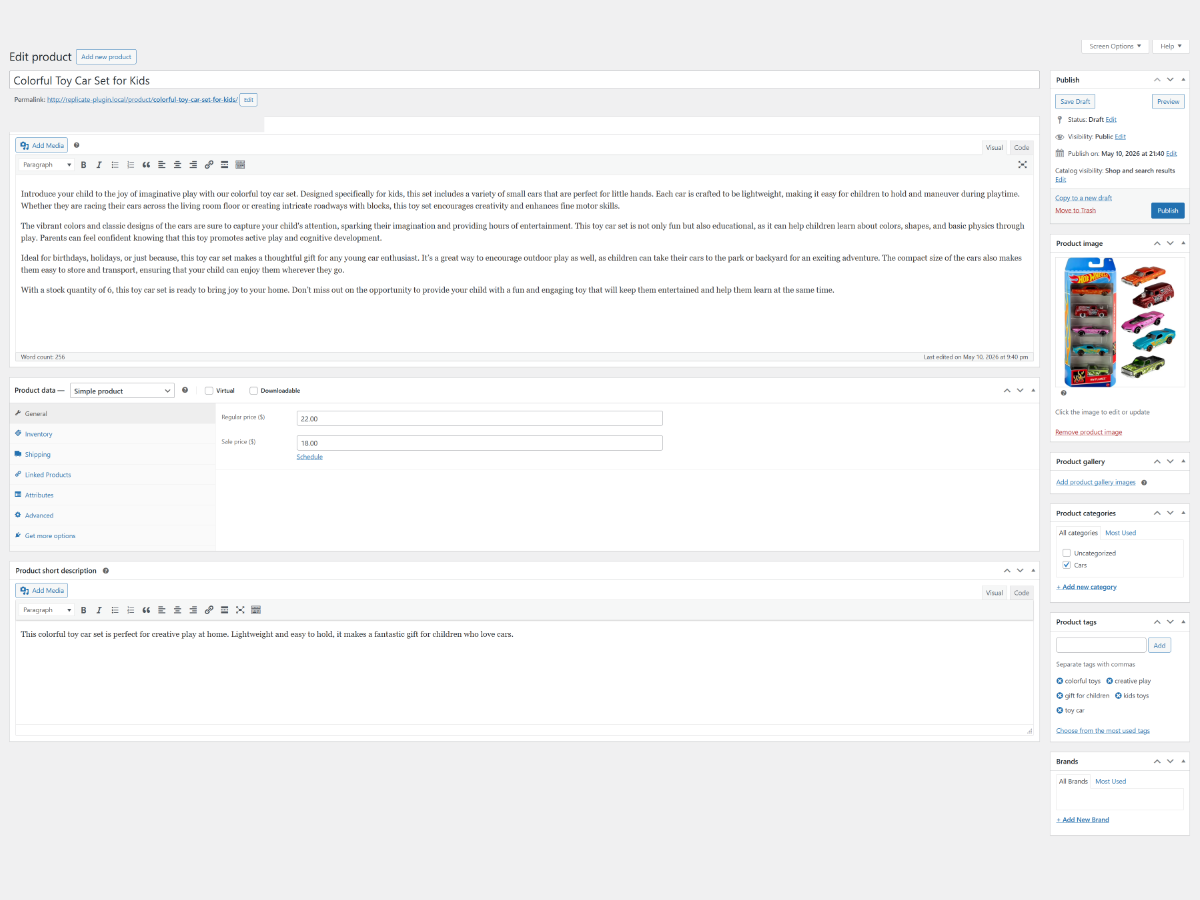
Task: Align text left in main description toolbar
Action: pyautogui.click(x=162, y=164)
